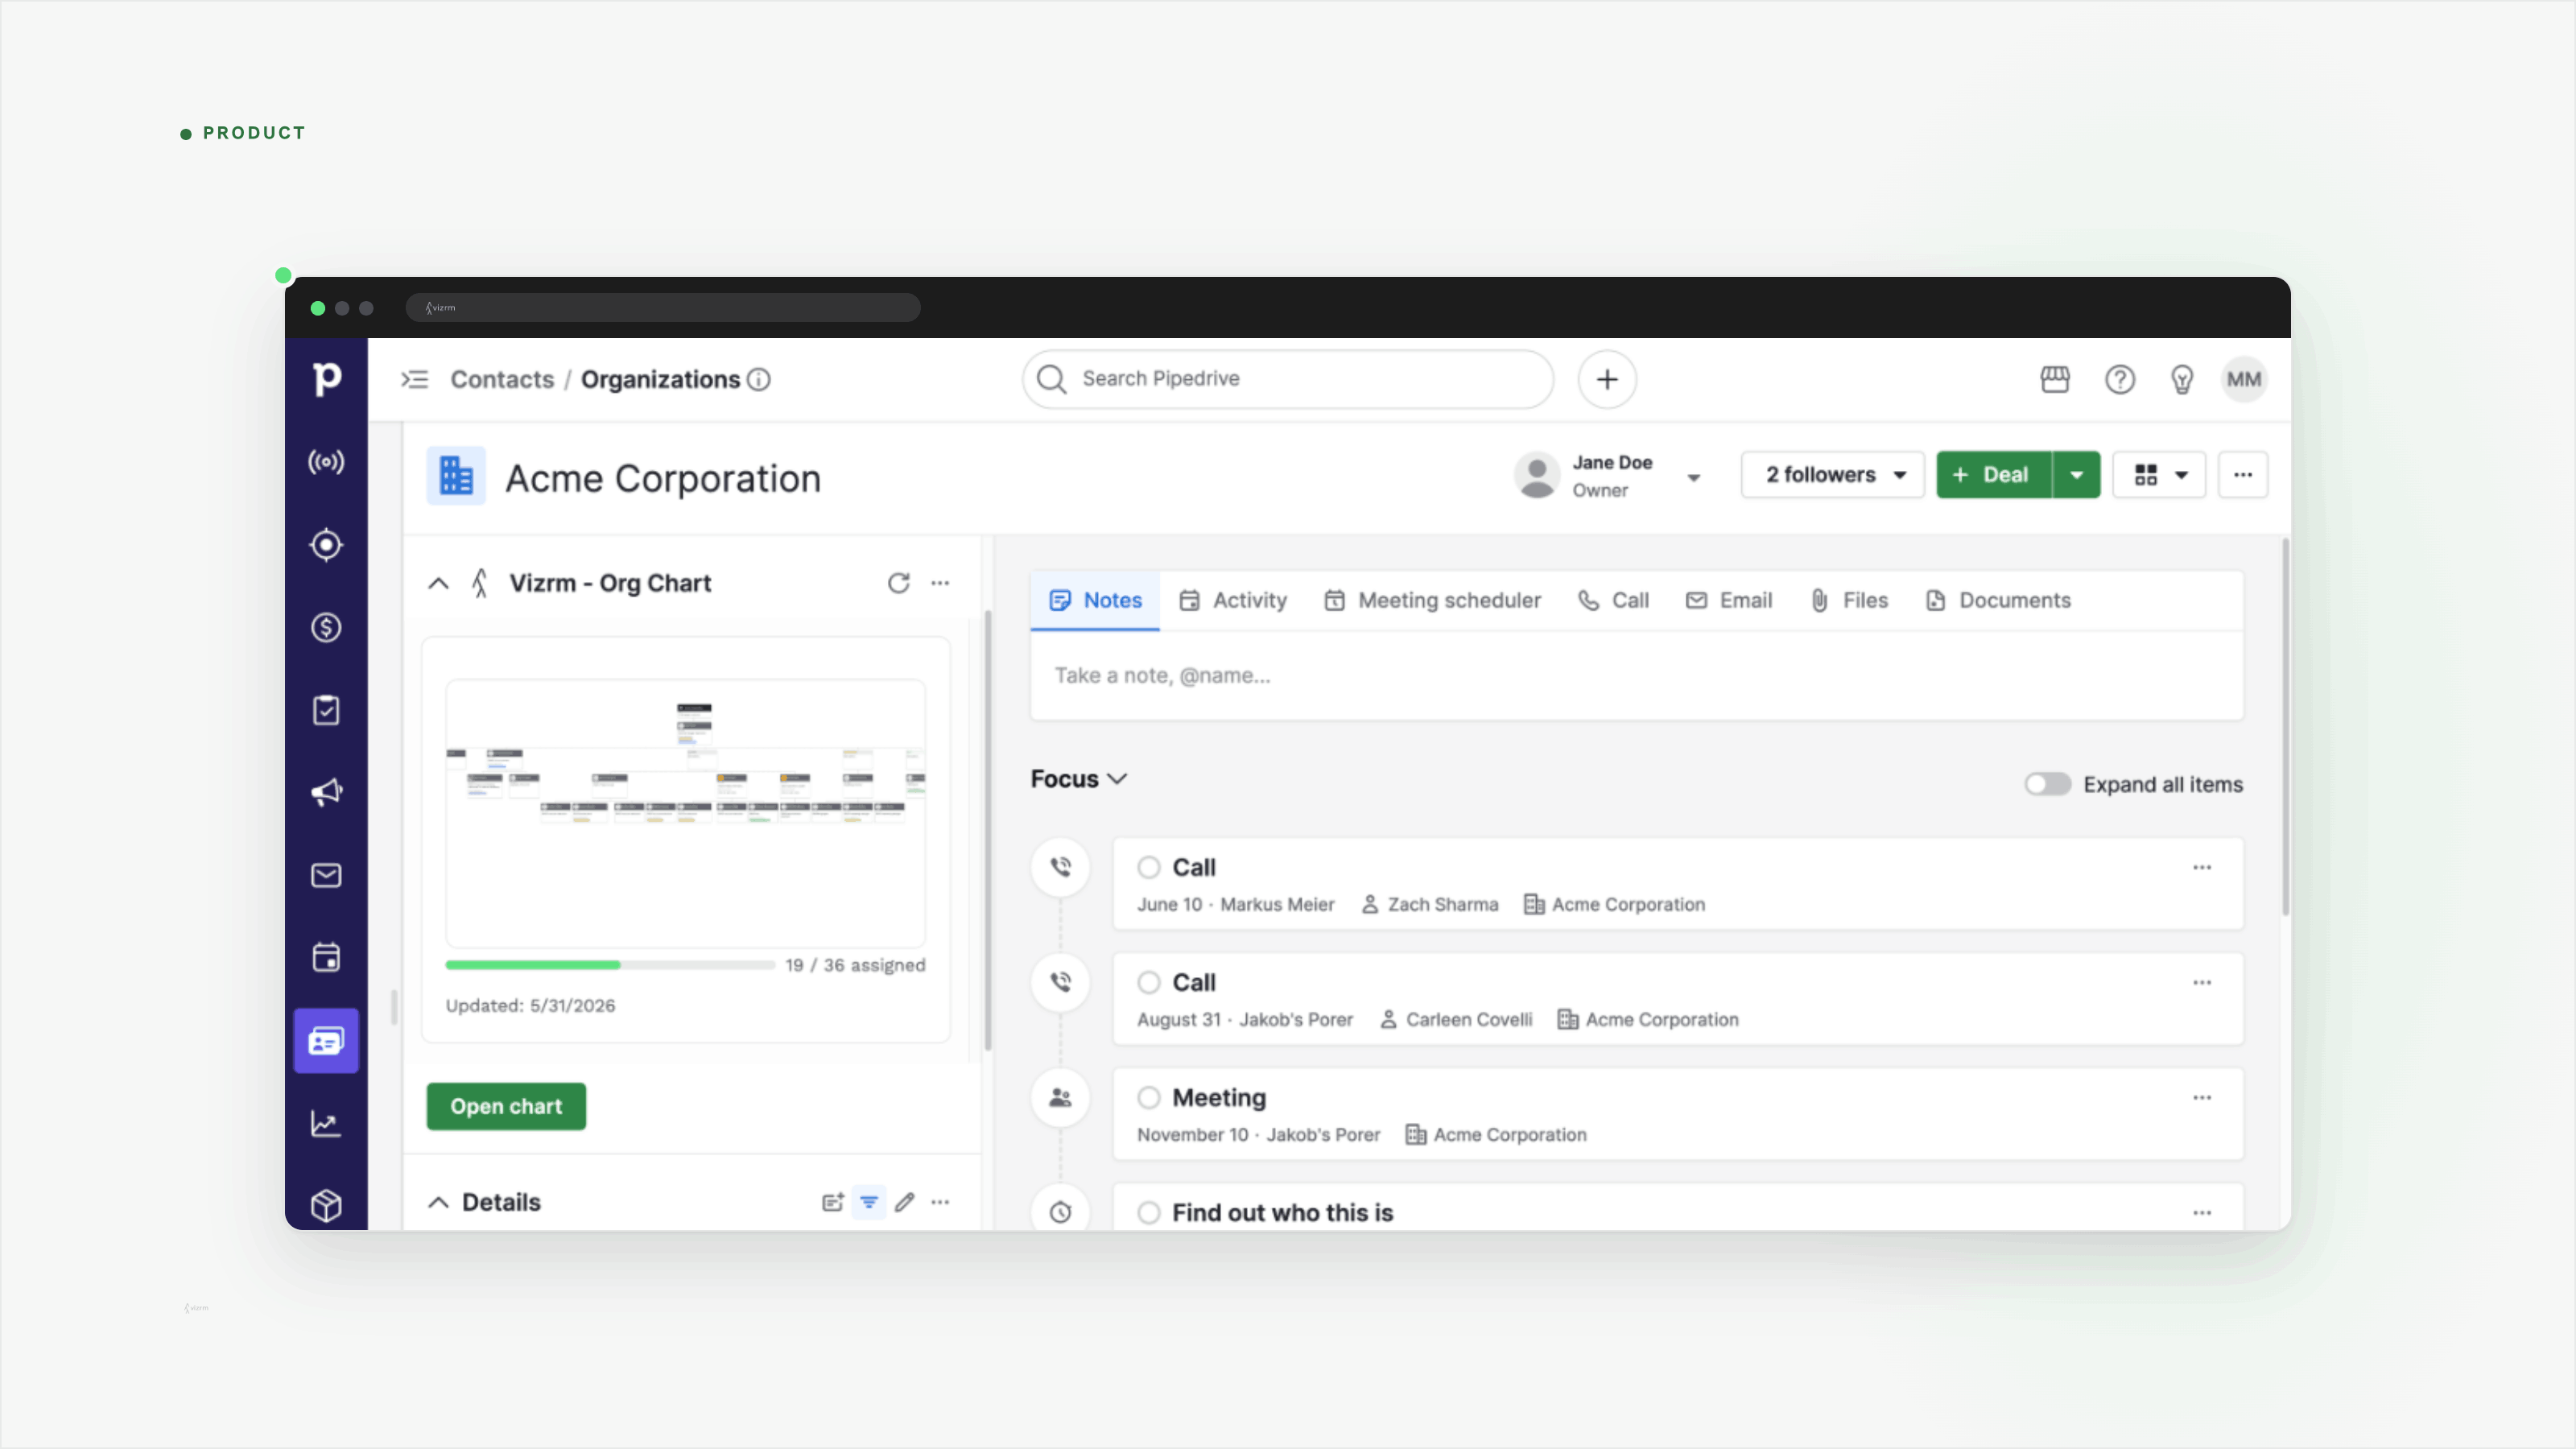The width and height of the screenshot is (2576, 1449).
Task: Open Details section more options
Action: [x=940, y=1202]
